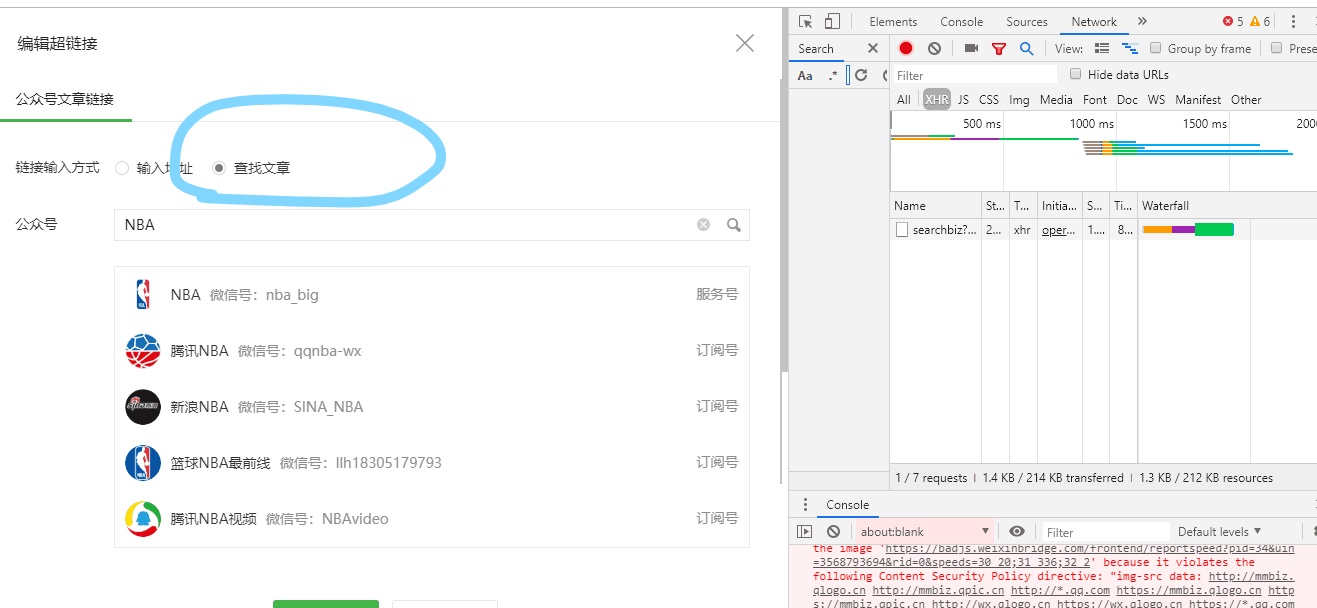Click the console live expression eye icon

tap(1017, 532)
